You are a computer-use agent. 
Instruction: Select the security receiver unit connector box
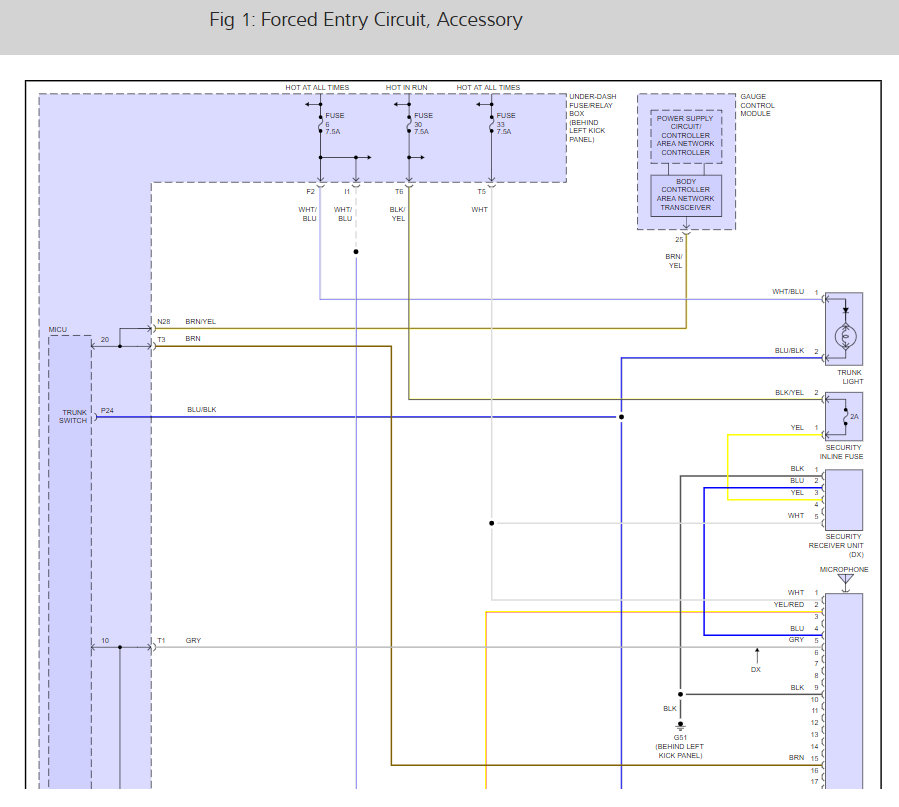tap(844, 500)
